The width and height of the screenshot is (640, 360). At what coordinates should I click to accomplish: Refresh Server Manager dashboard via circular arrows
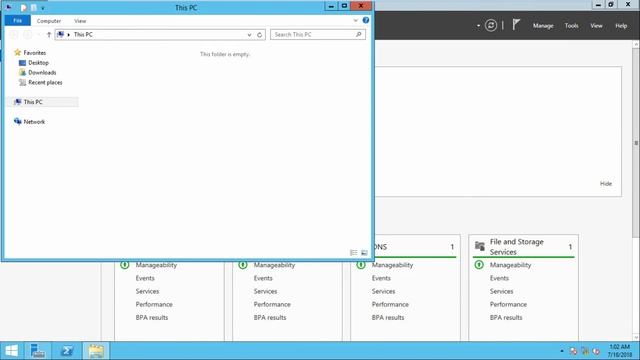click(491, 25)
